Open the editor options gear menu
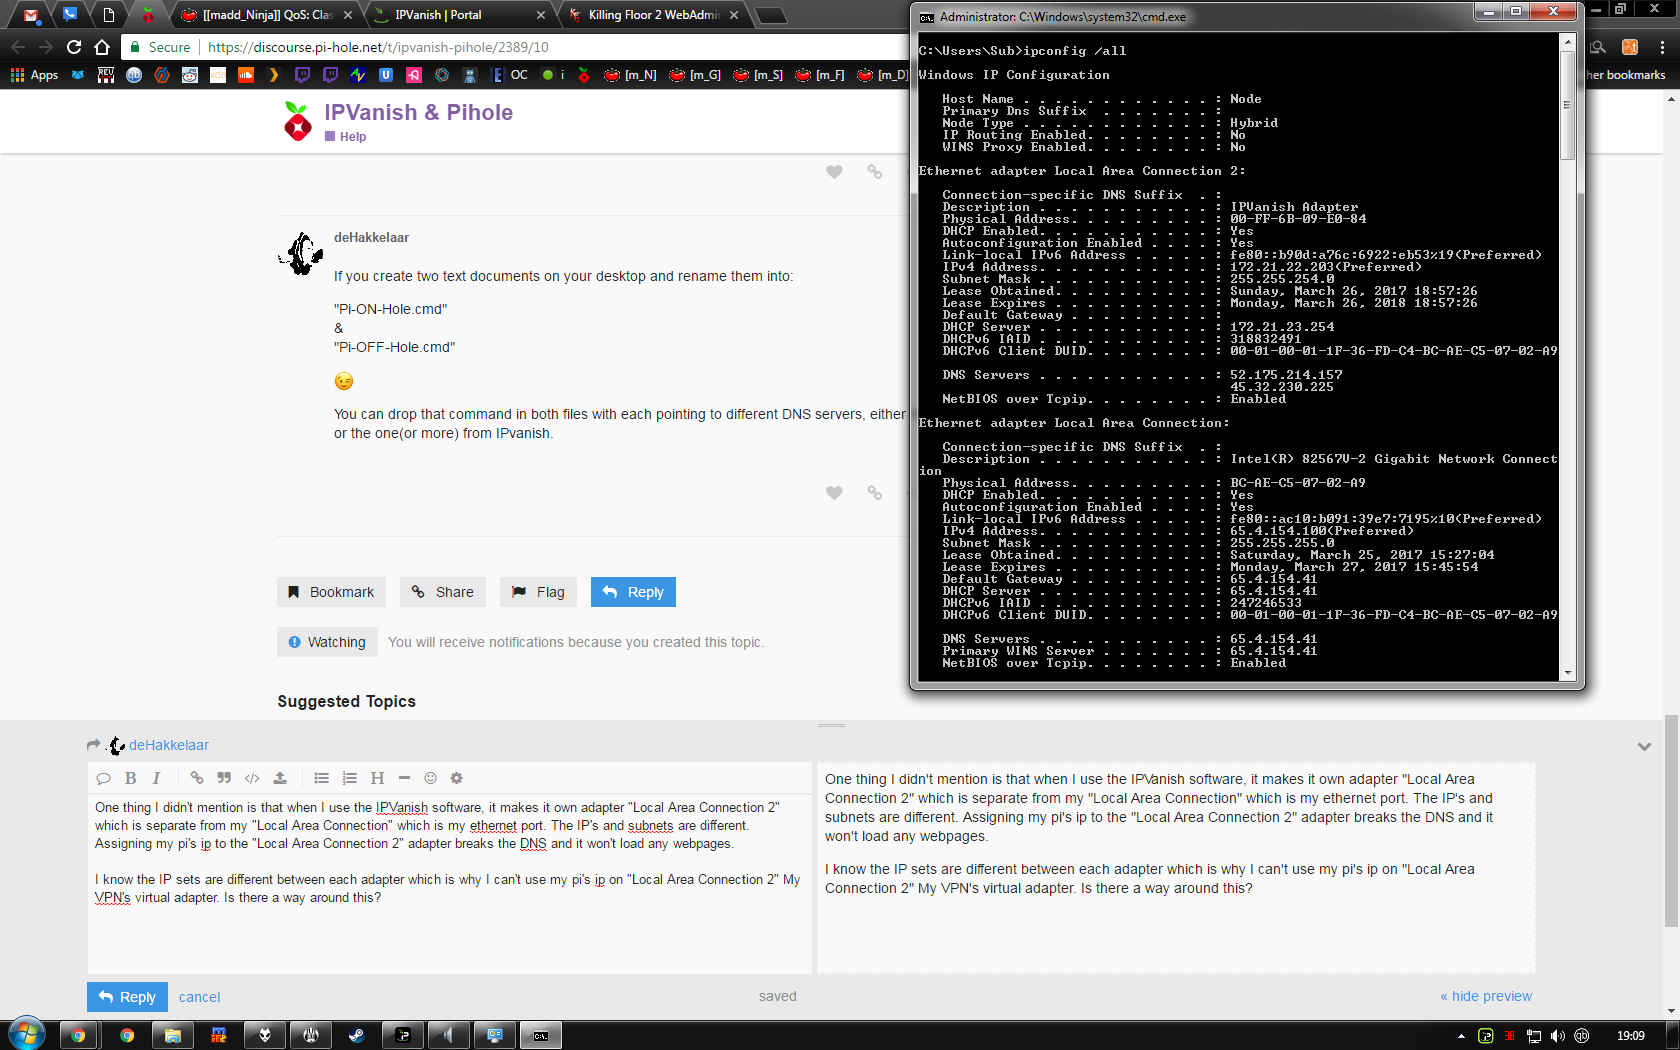The image size is (1680, 1050). (456, 778)
